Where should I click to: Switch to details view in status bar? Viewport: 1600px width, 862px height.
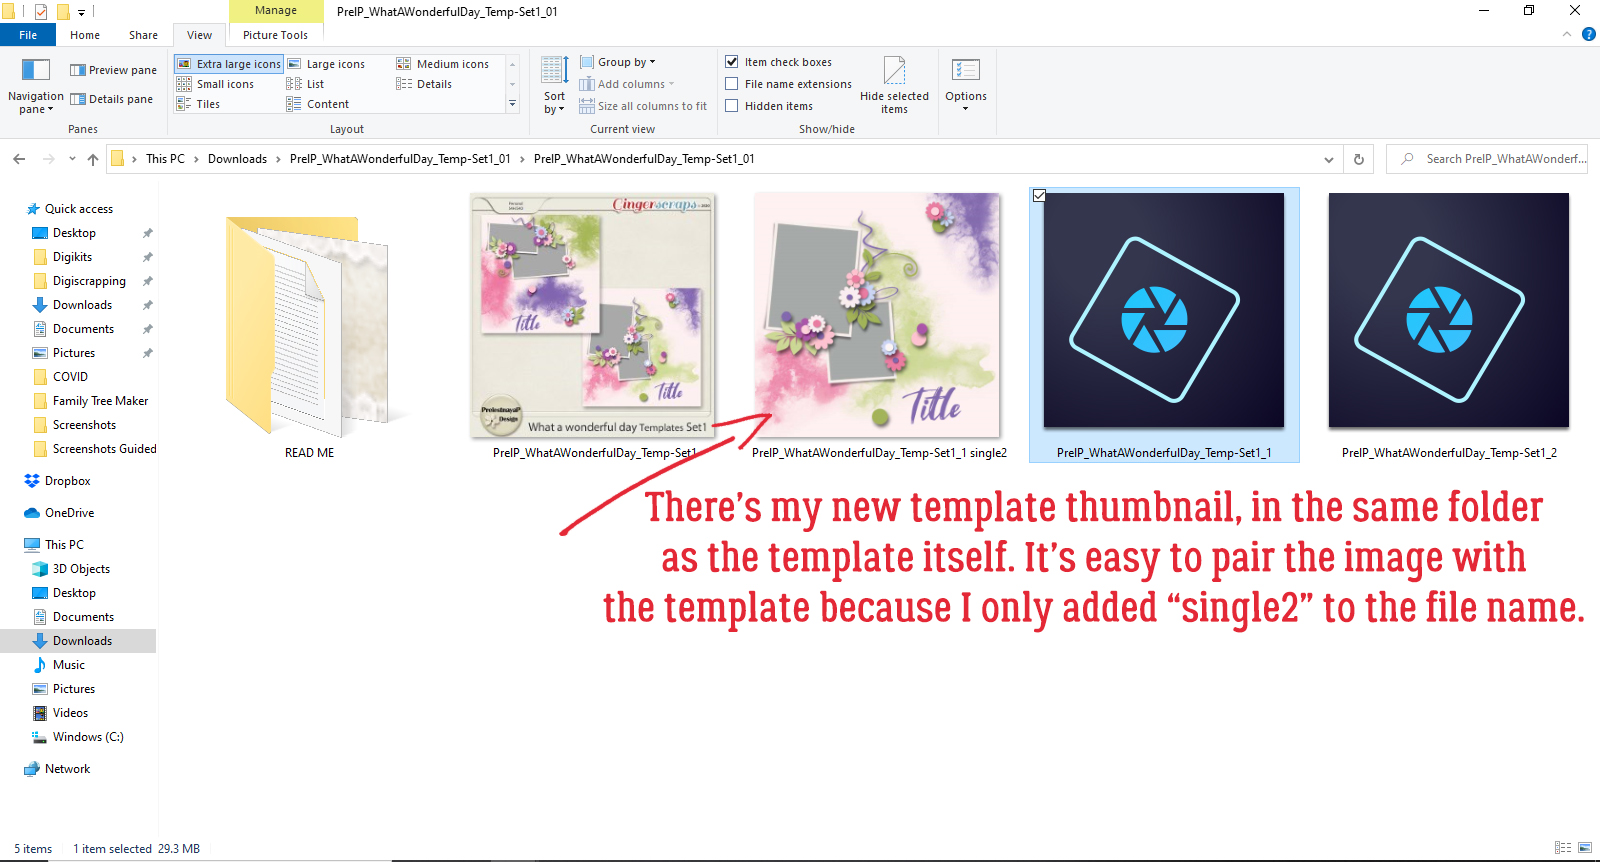tap(1563, 848)
